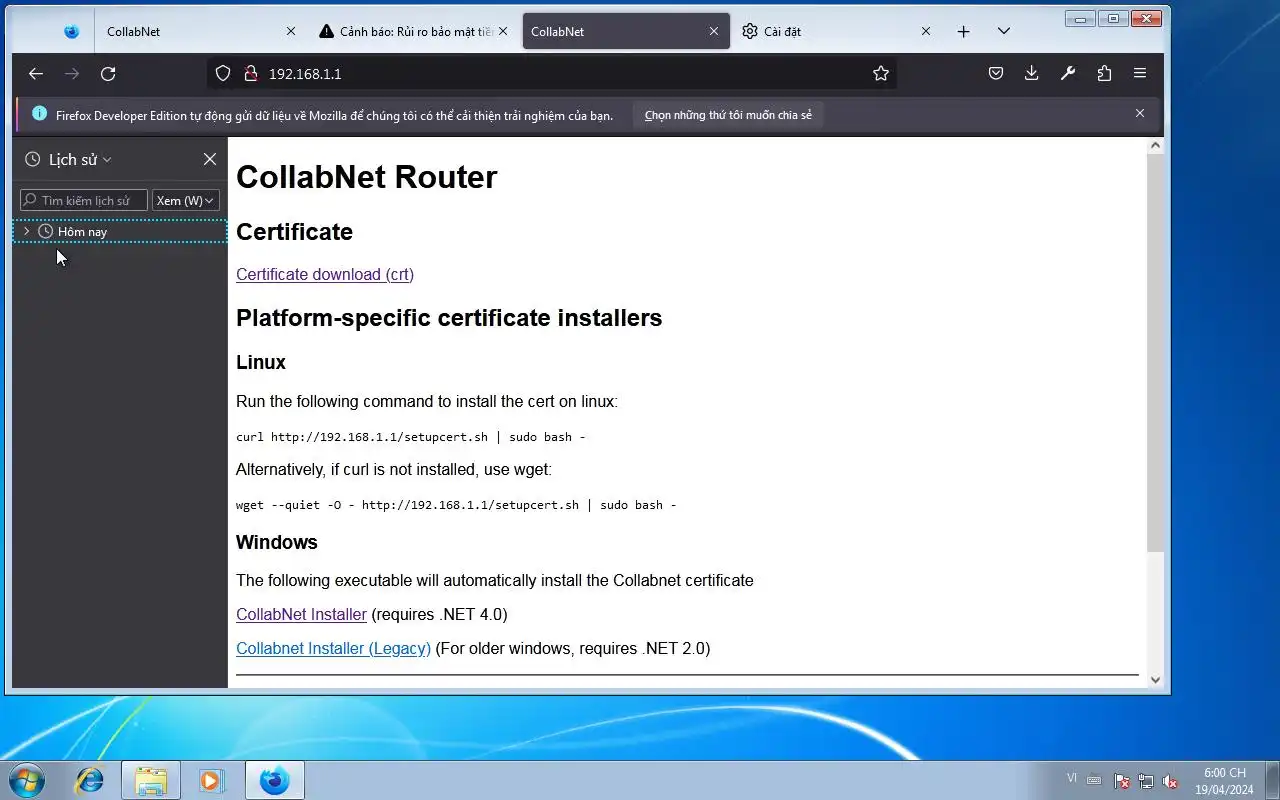Viewport: 1280px width, 800px height.
Task: Launch Internet Explorer from the taskbar
Action: pos(90,780)
